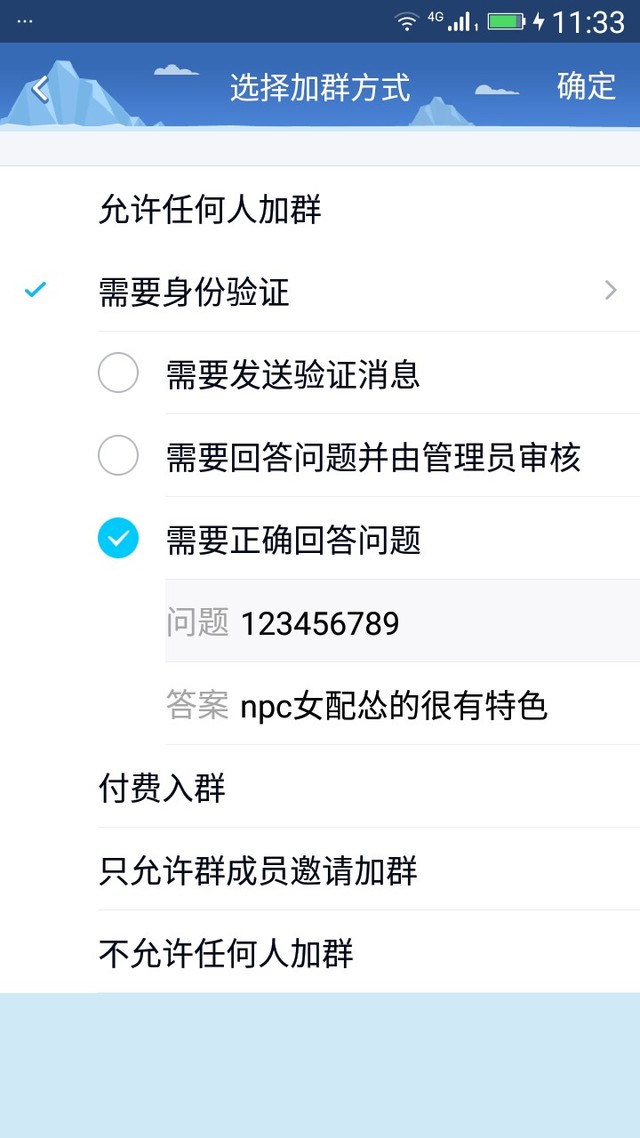Select the 需要发送验证消息 radio button
640x1138 pixels.
(x=118, y=375)
